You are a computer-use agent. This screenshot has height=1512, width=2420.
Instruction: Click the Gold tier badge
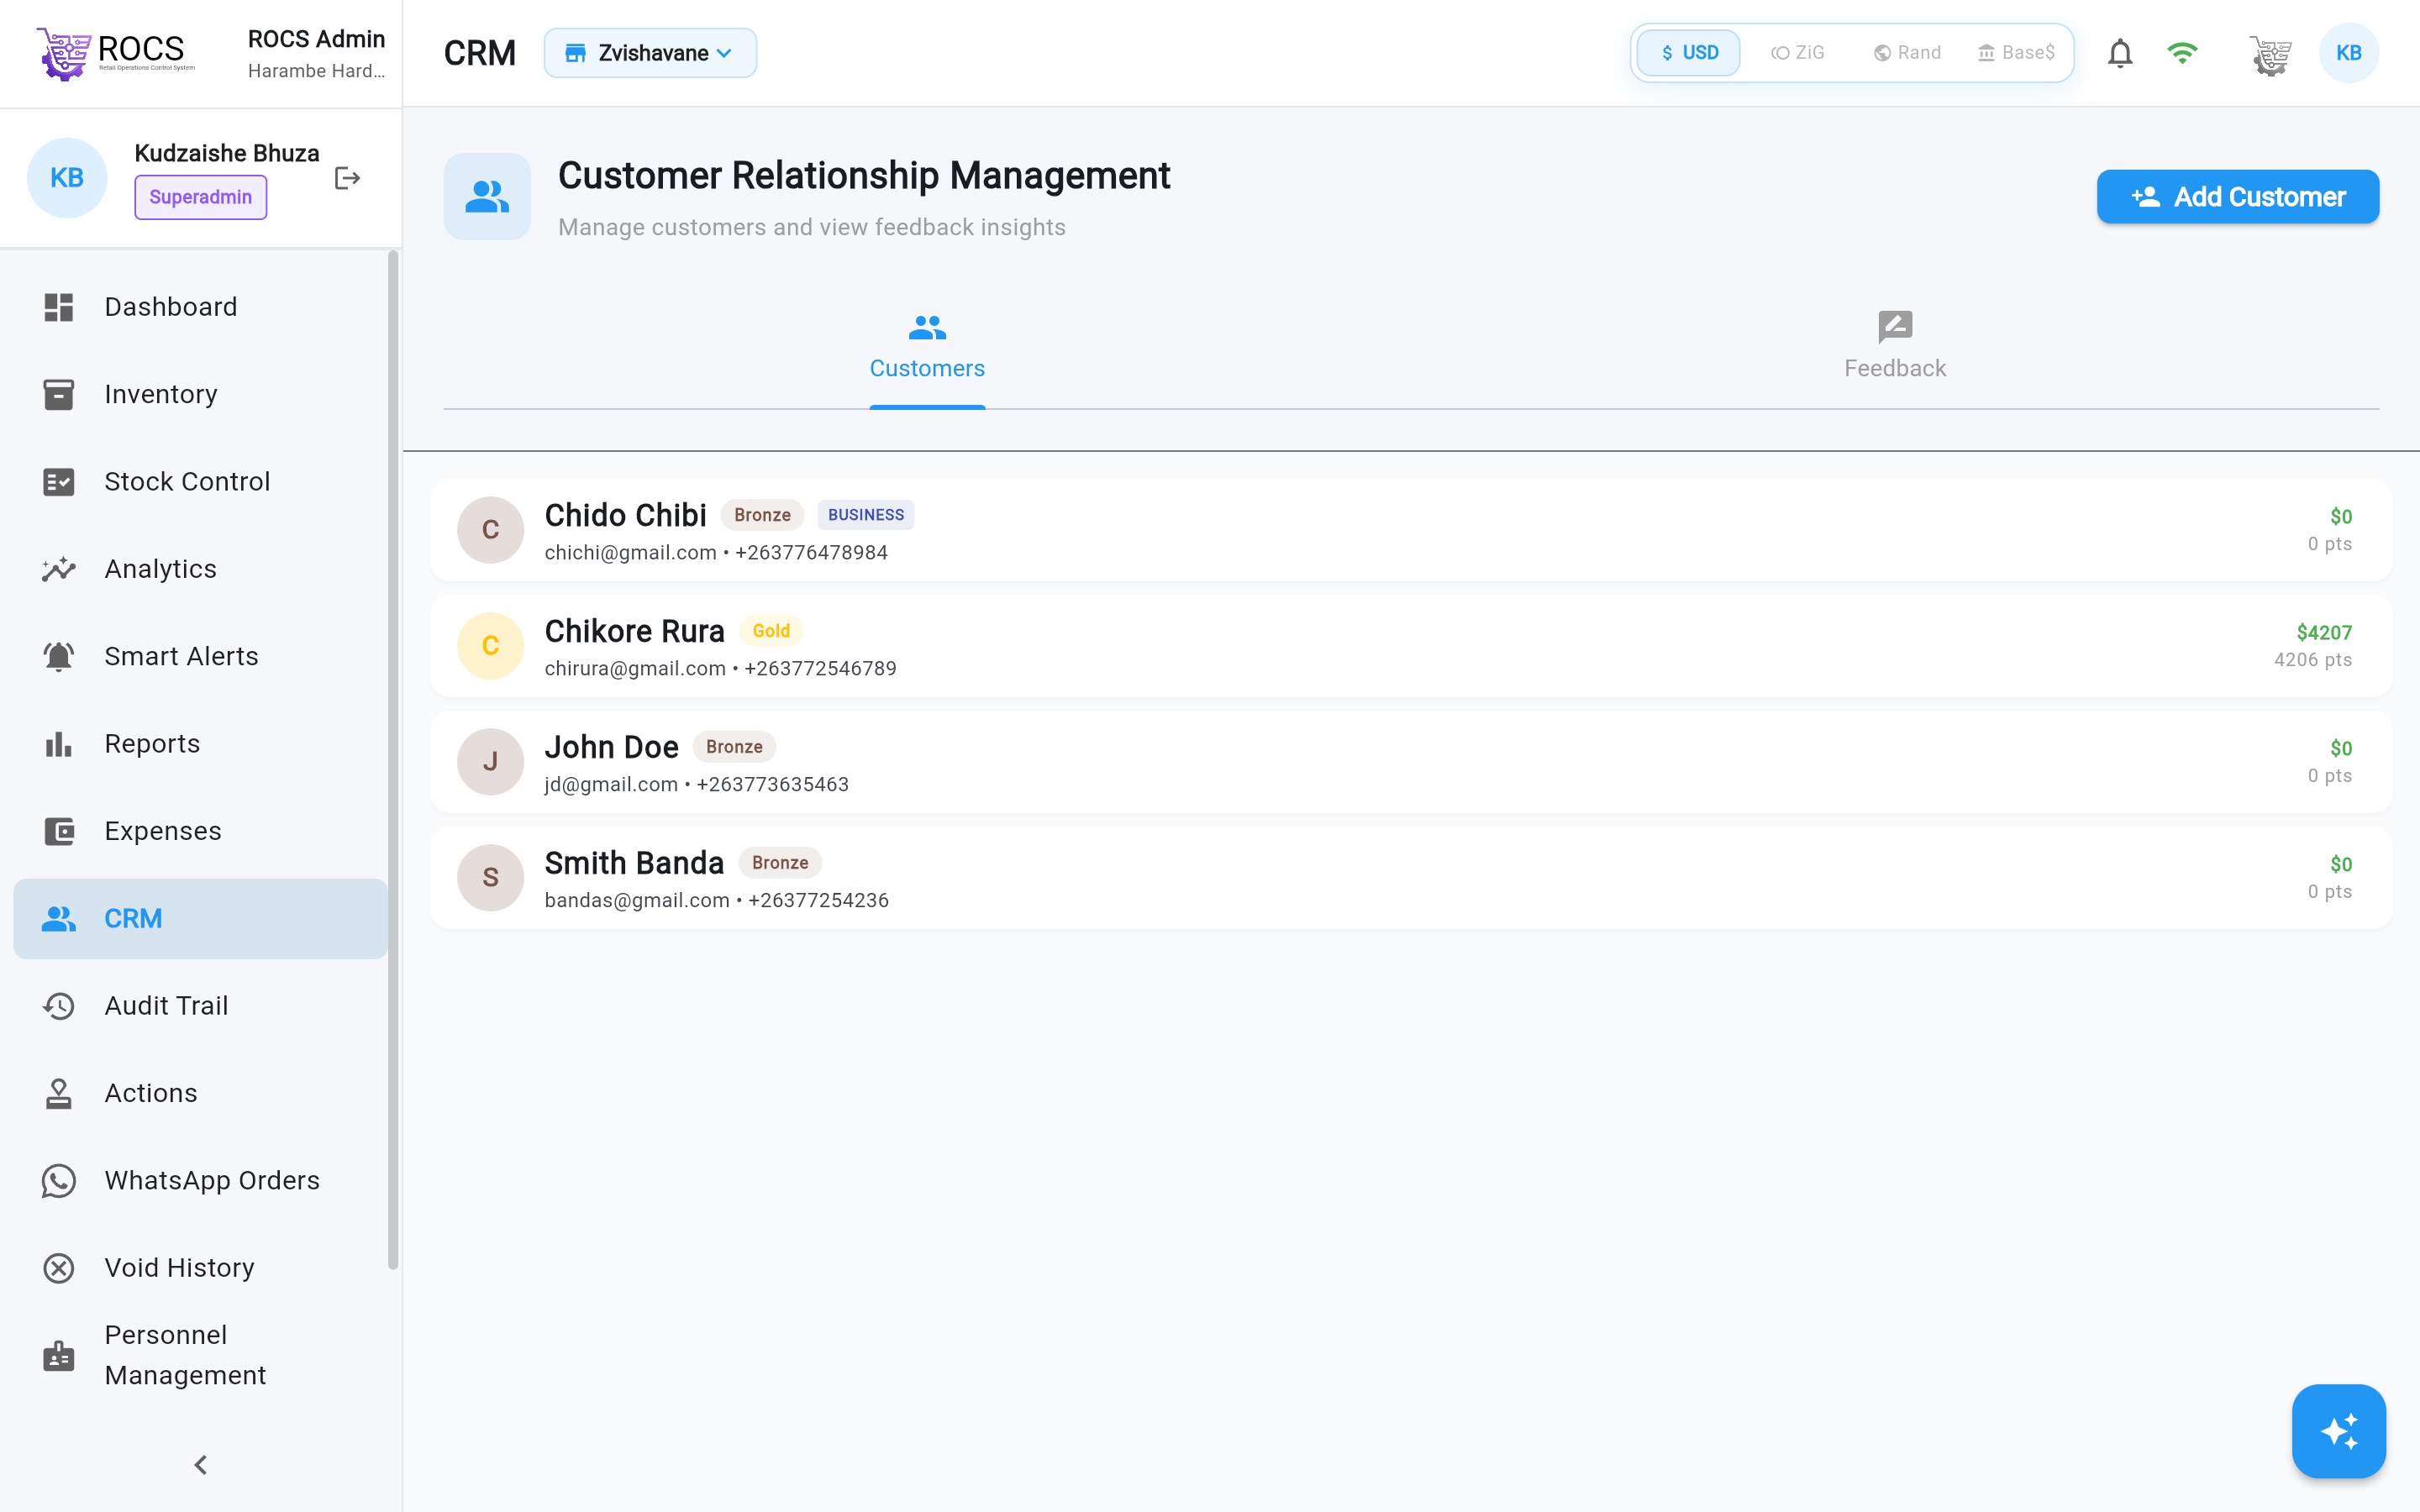(x=771, y=631)
